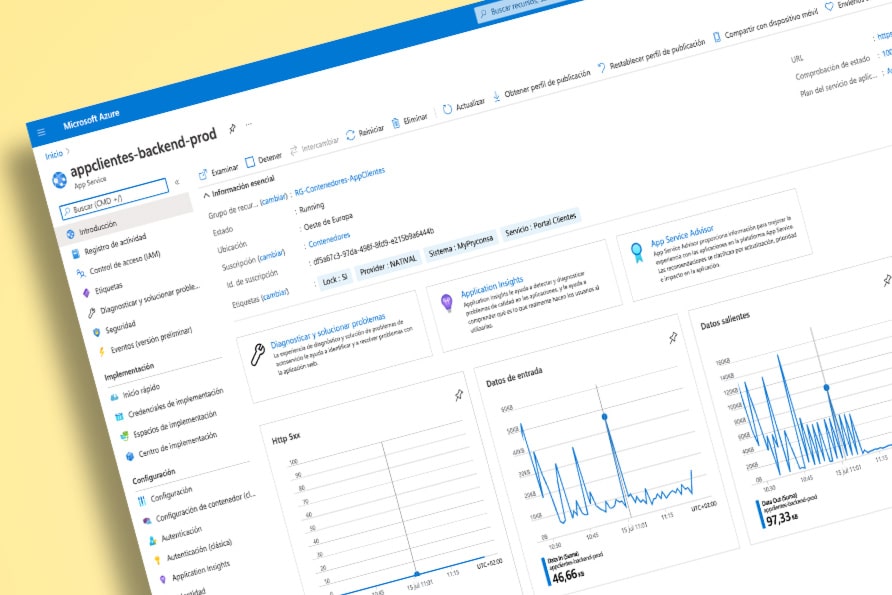Viewport: 892px width, 595px height.
Task: Click cambiar next to Grupo de recursos
Action: pyautogui.click(x=274, y=199)
